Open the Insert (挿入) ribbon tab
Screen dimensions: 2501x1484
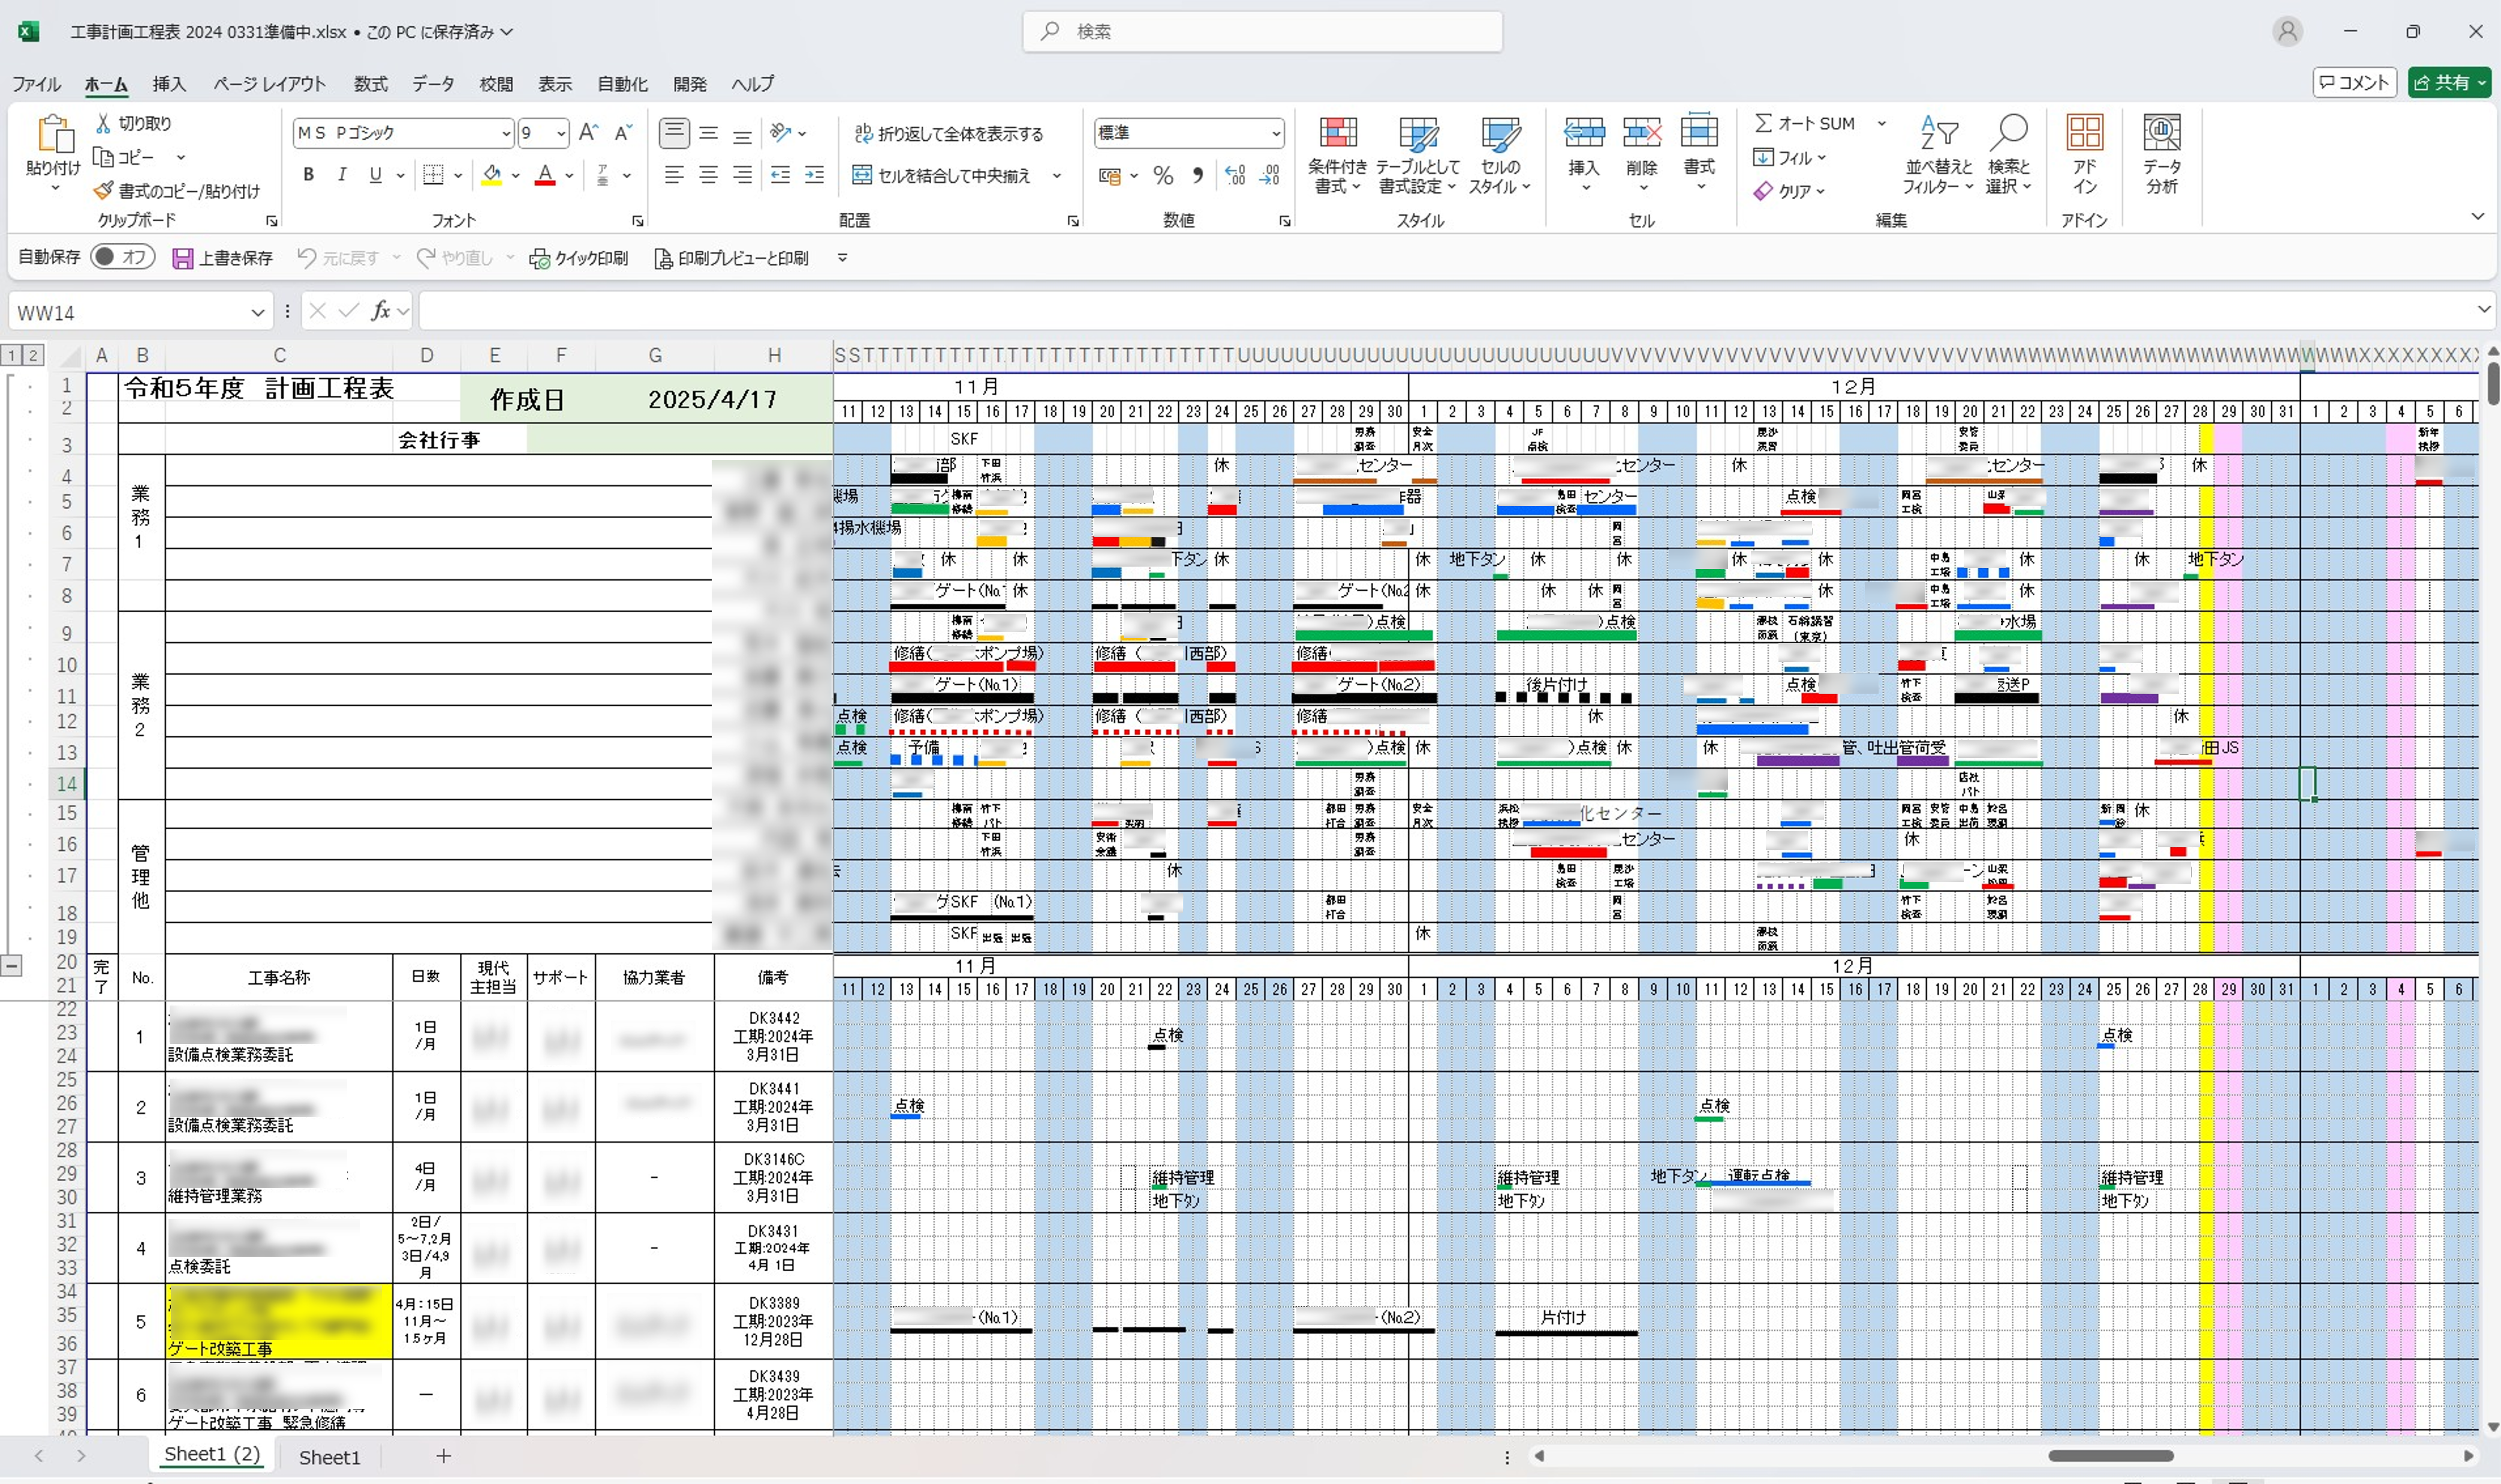pos(169,84)
